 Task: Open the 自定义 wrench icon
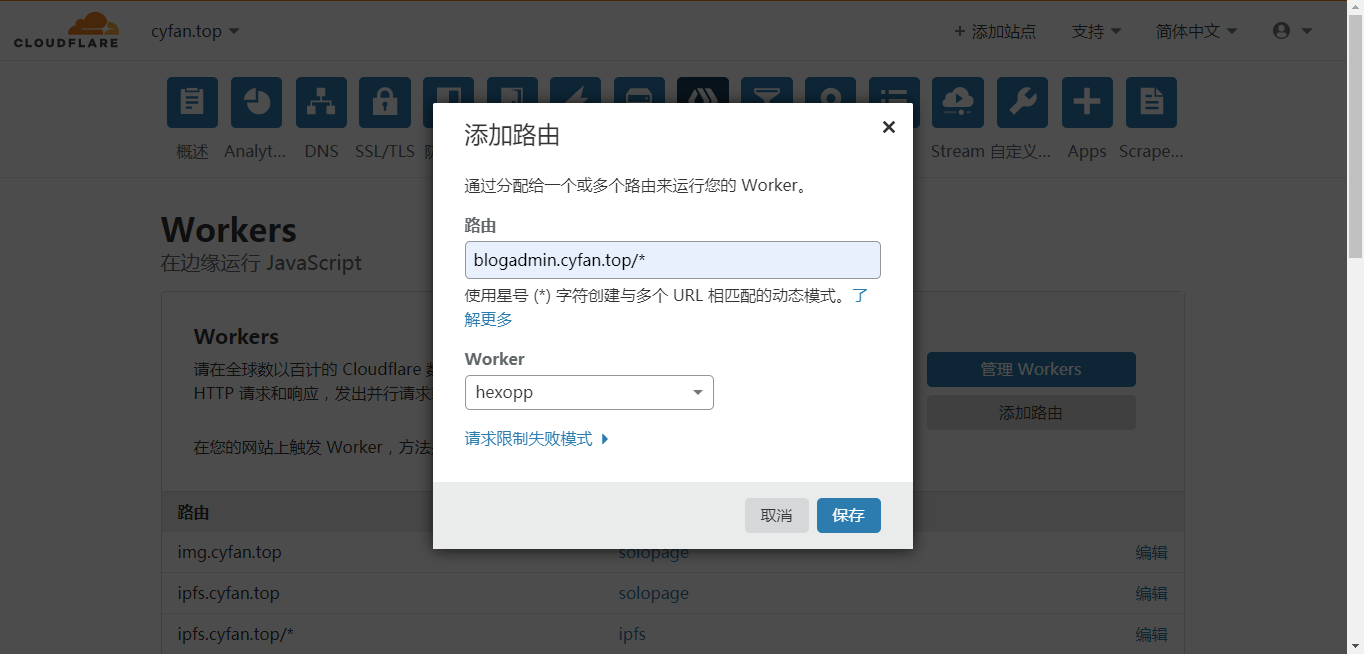[x=1022, y=102]
